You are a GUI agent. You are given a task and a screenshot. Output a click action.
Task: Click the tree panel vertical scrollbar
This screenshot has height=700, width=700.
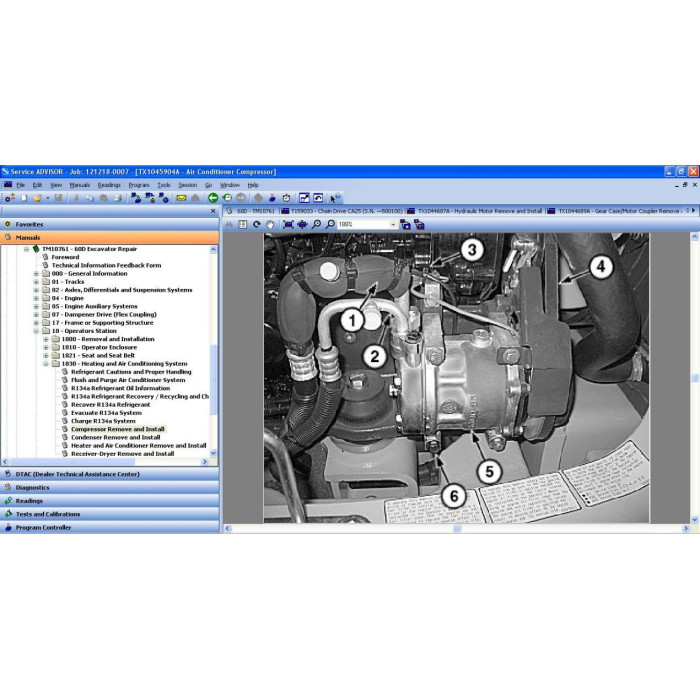pos(213,351)
